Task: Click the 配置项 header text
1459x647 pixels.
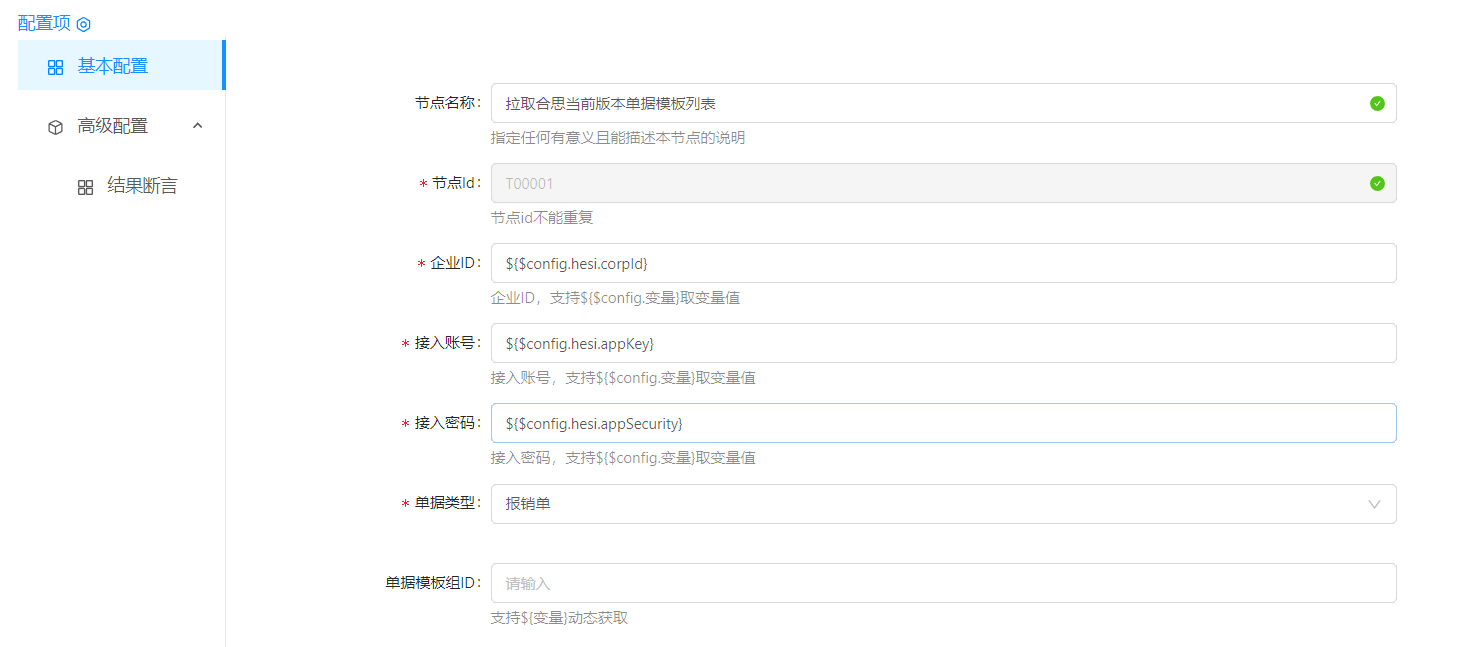Action: 44,23
